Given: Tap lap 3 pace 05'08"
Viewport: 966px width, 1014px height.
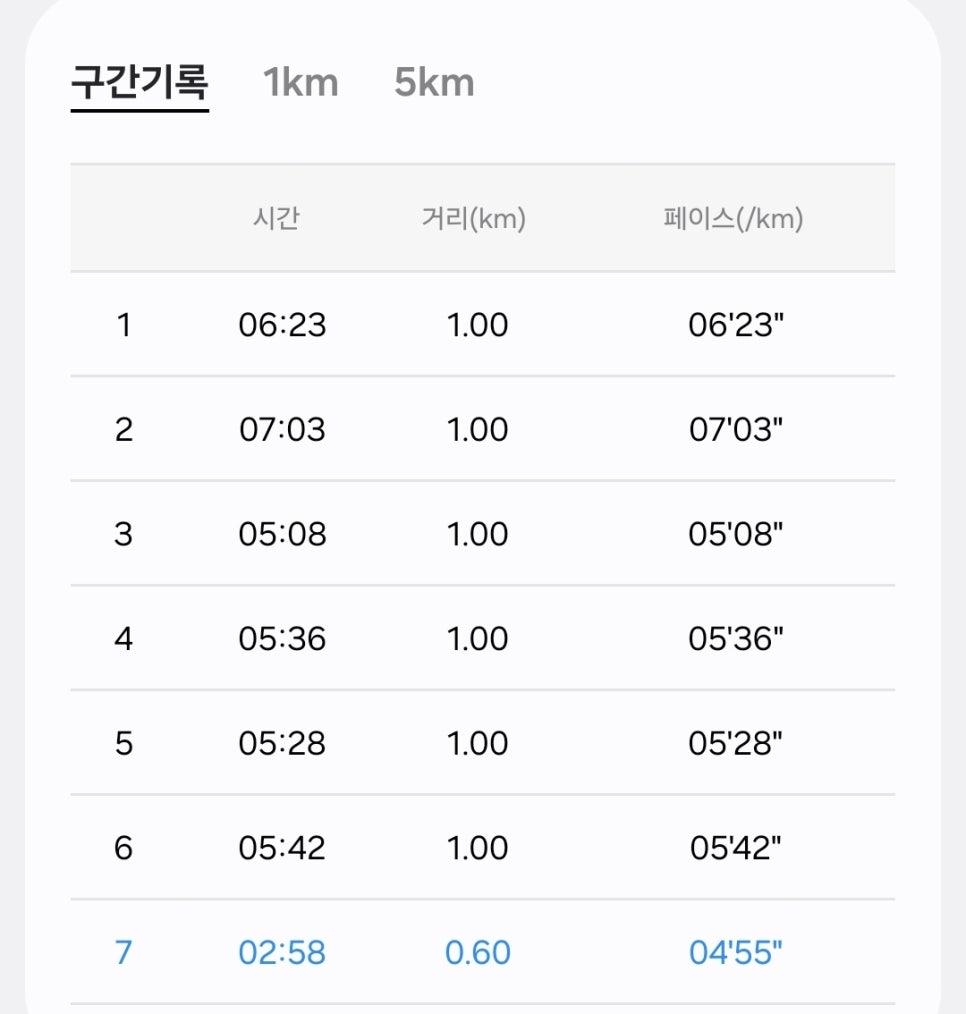Looking at the screenshot, I should point(736,534).
